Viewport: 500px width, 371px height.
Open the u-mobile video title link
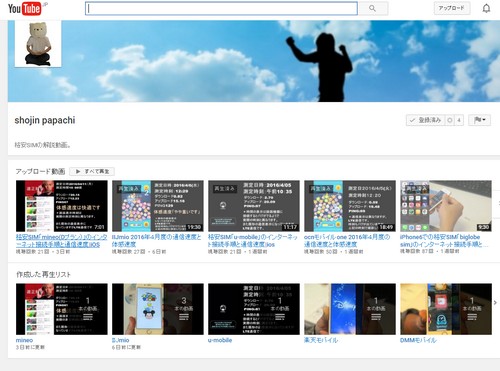click(253, 241)
